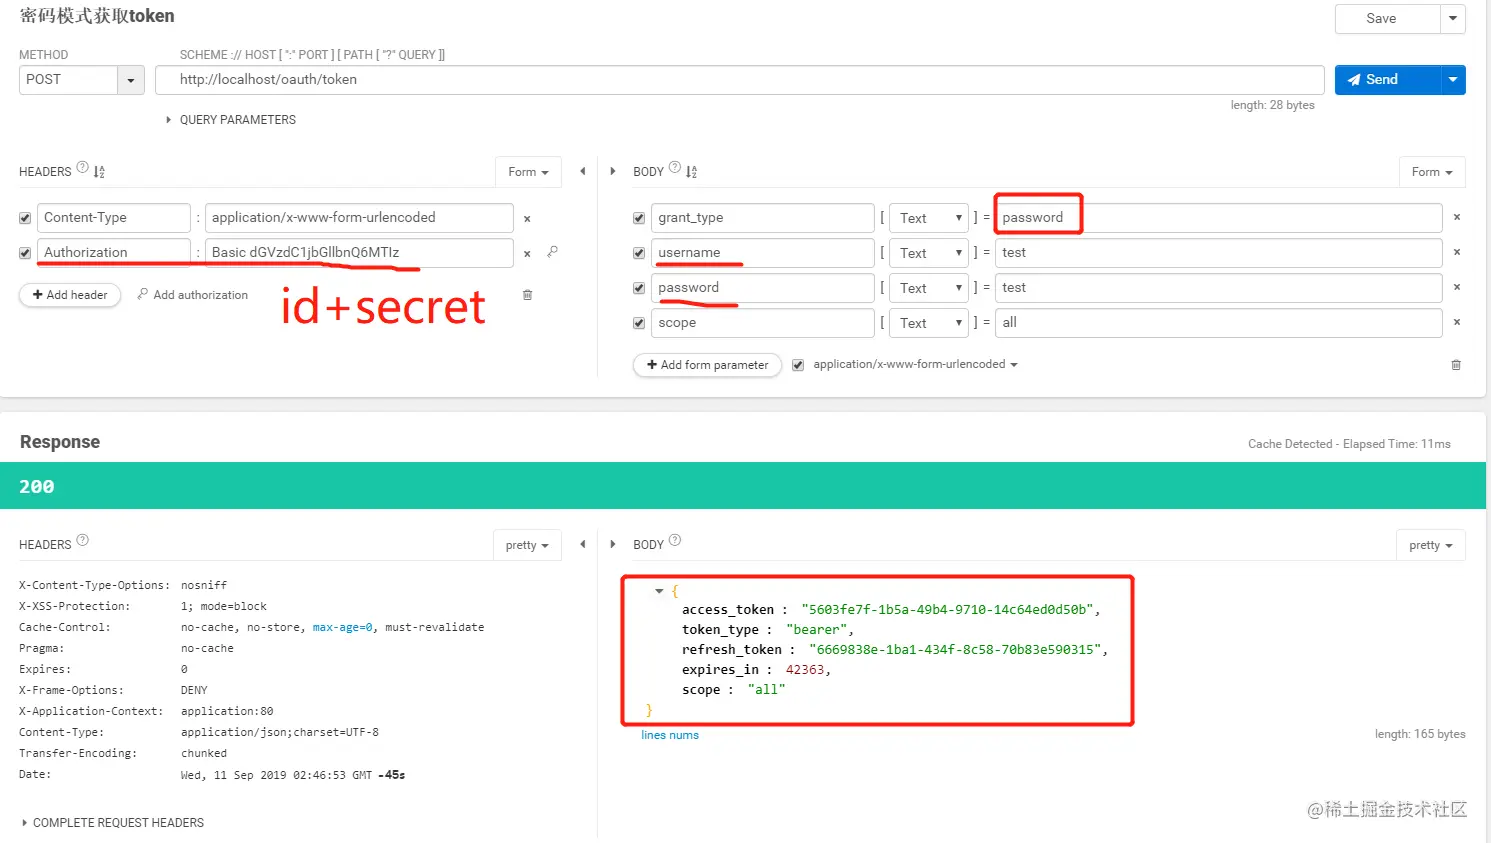This screenshot has width=1491, height=843.
Task: Remove the grant_type parameter row
Action: [1457, 217]
